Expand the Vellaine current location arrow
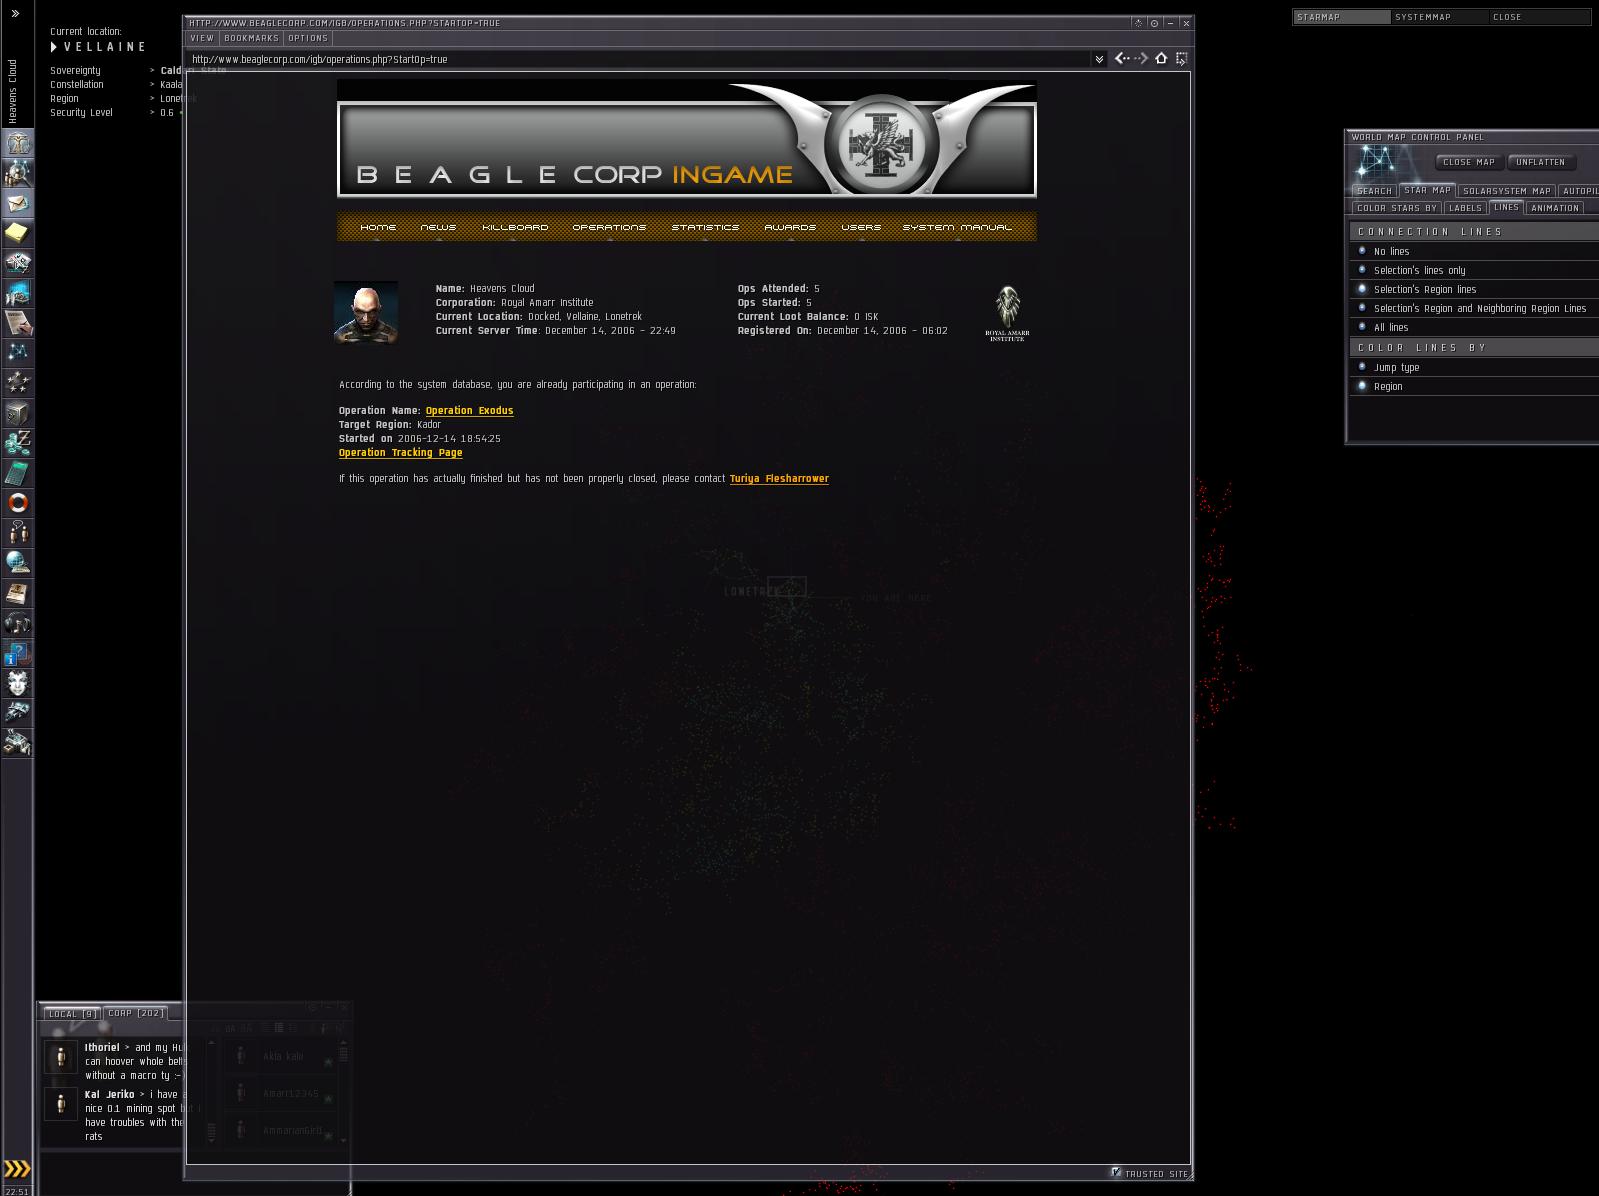 pyautogui.click(x=54, y=47)
